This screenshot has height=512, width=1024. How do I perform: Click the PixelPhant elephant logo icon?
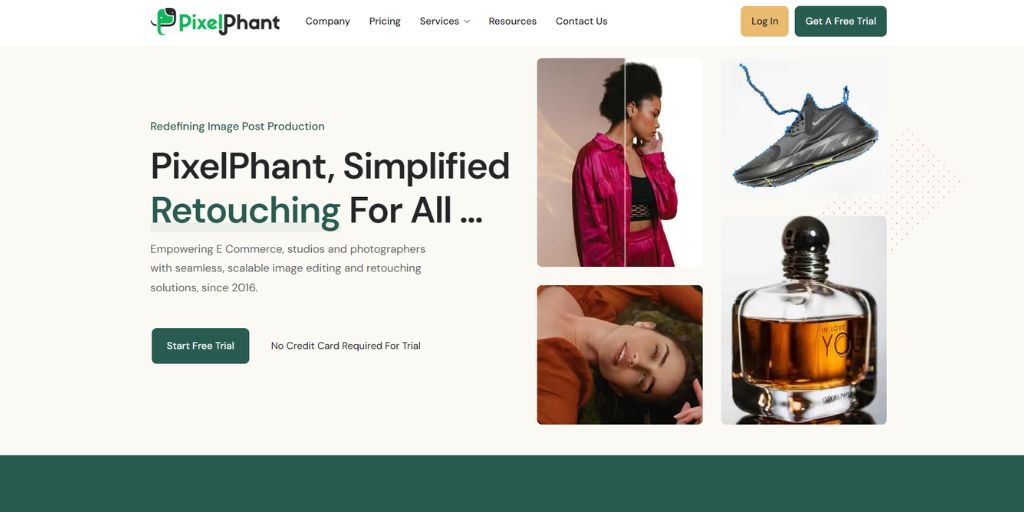click(163, 21)
